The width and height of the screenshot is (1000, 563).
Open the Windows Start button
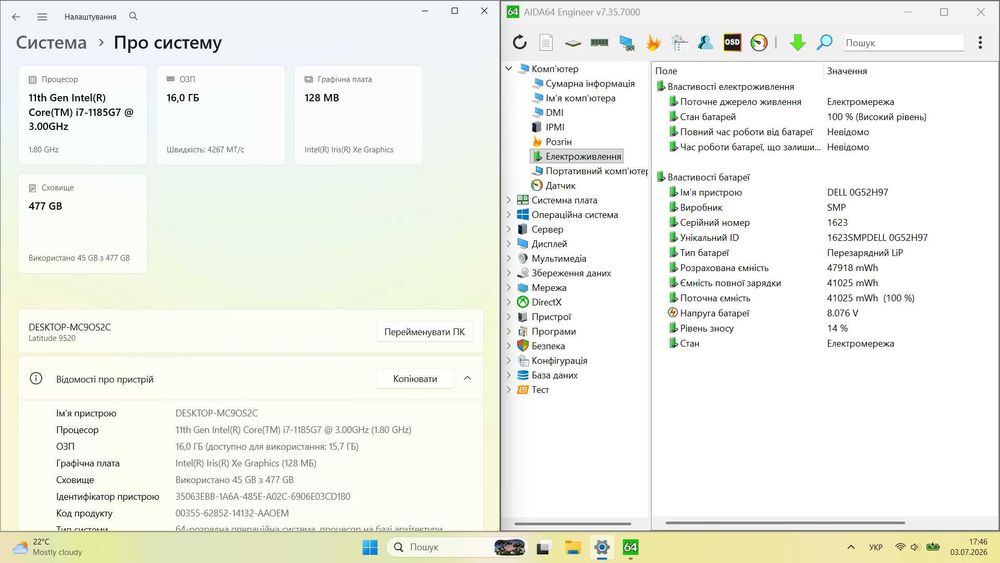370,547
